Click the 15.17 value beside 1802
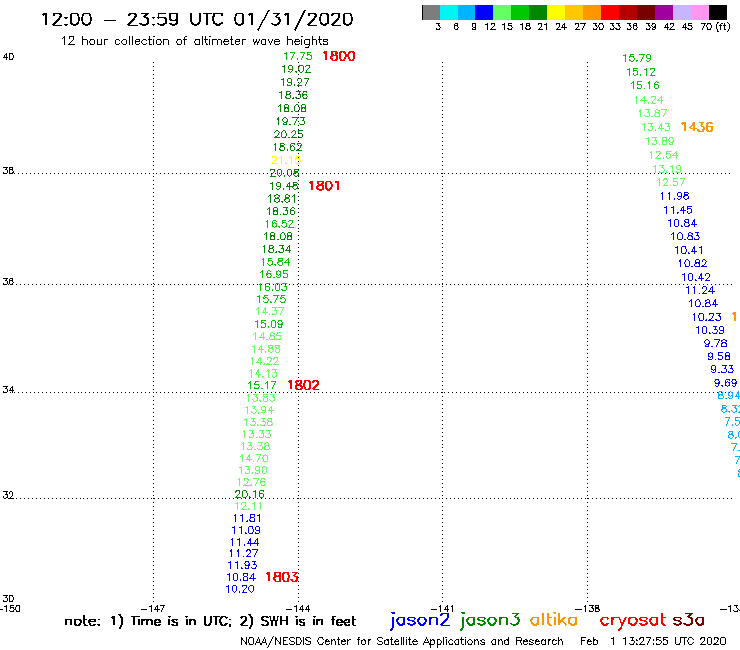 [x=262, y=385]
